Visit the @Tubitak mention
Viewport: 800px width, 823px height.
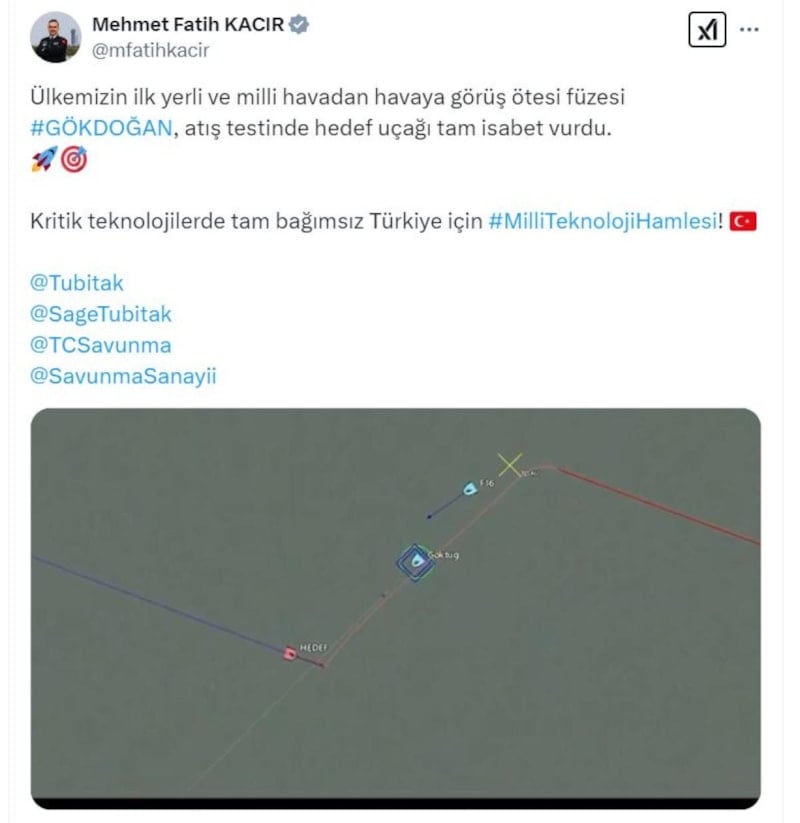coord(77,283)
